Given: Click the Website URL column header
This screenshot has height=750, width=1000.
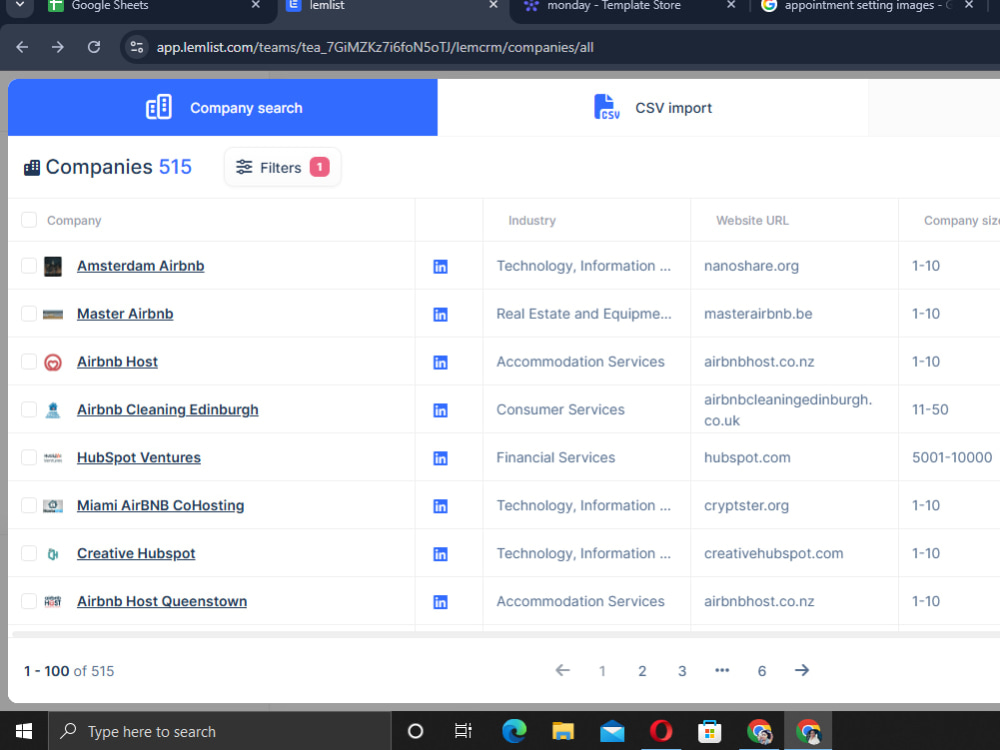Looking at the screenshot, I should (x=752, y=220).
